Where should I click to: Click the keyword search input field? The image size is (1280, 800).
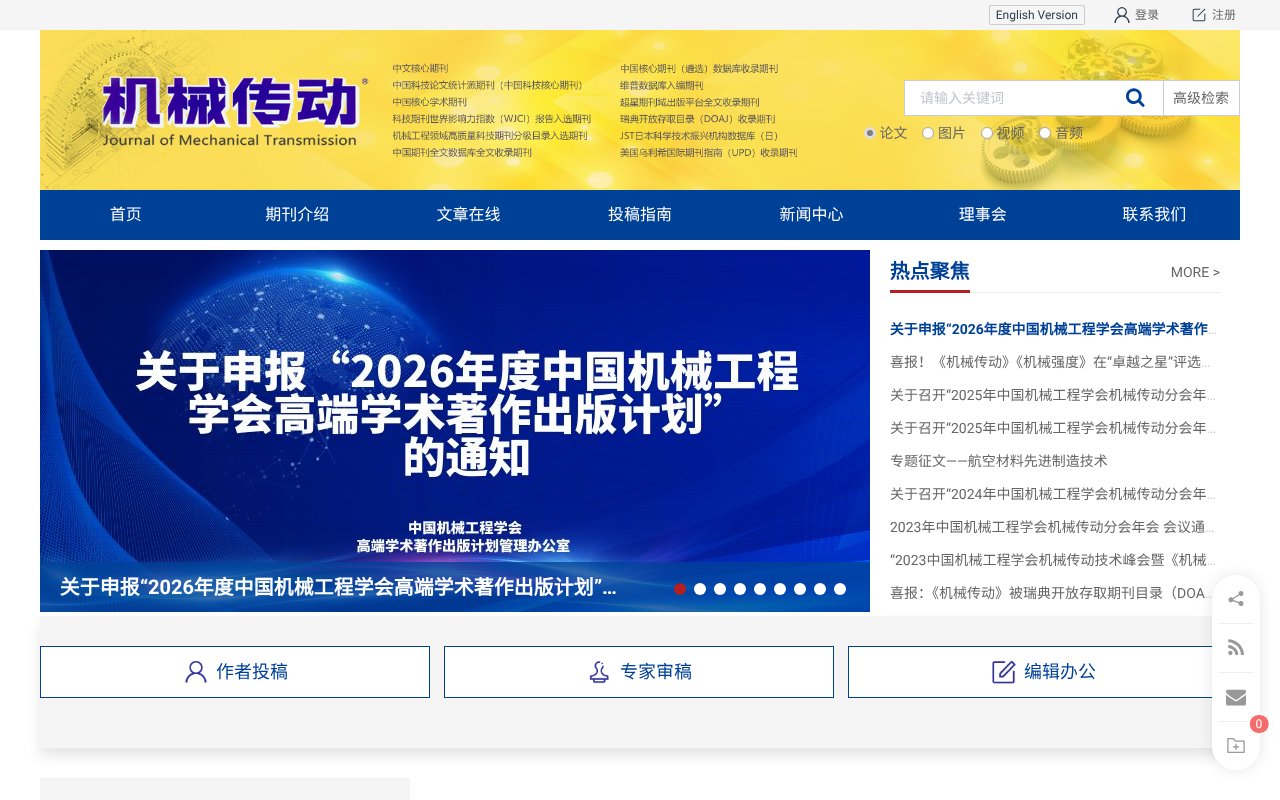pos(1010,97)
